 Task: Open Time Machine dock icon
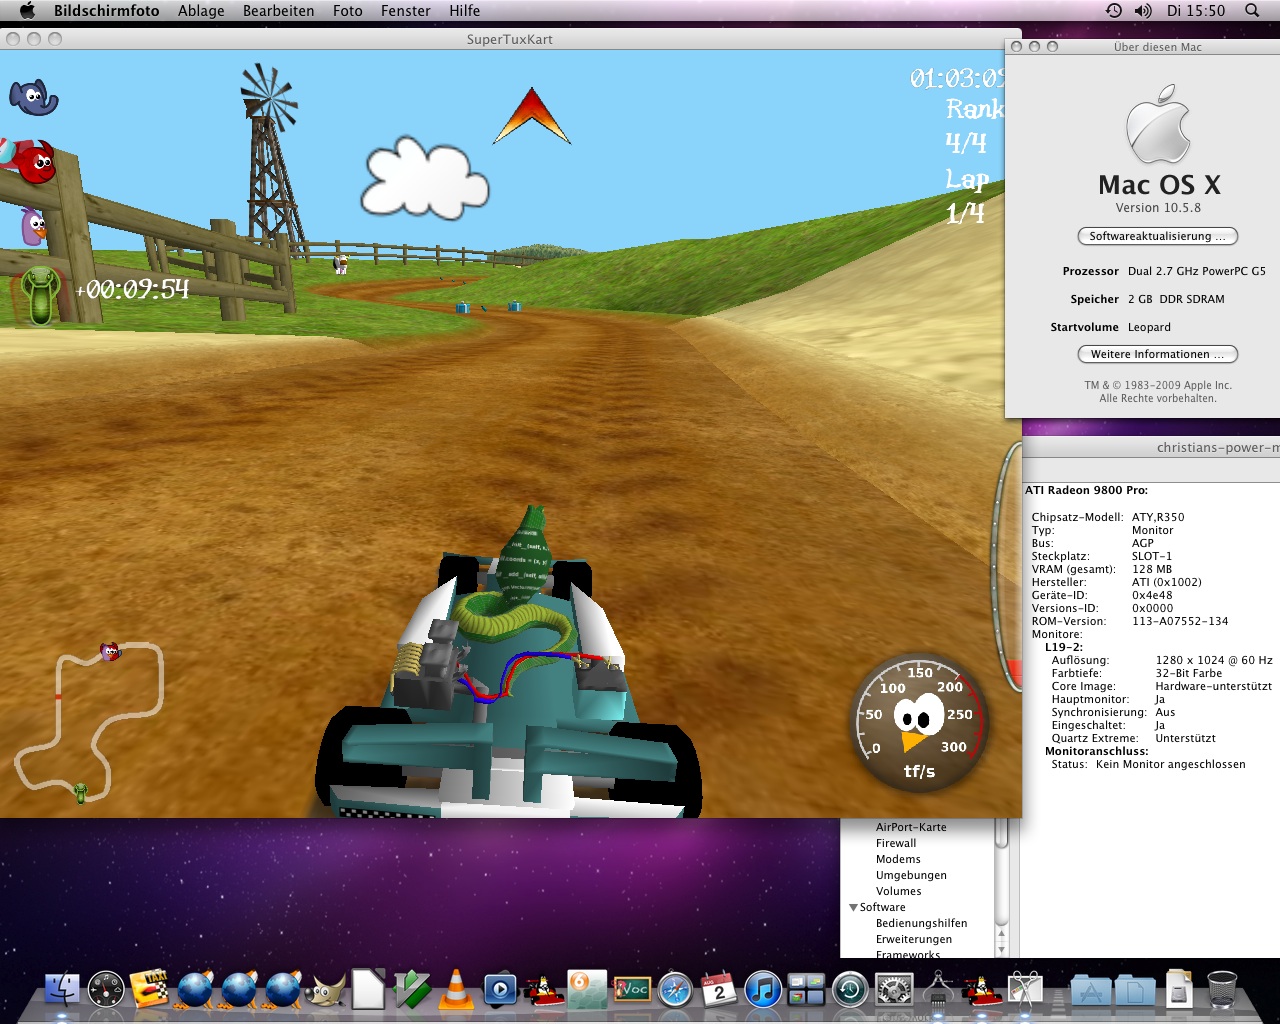click(x=850, y=990)
